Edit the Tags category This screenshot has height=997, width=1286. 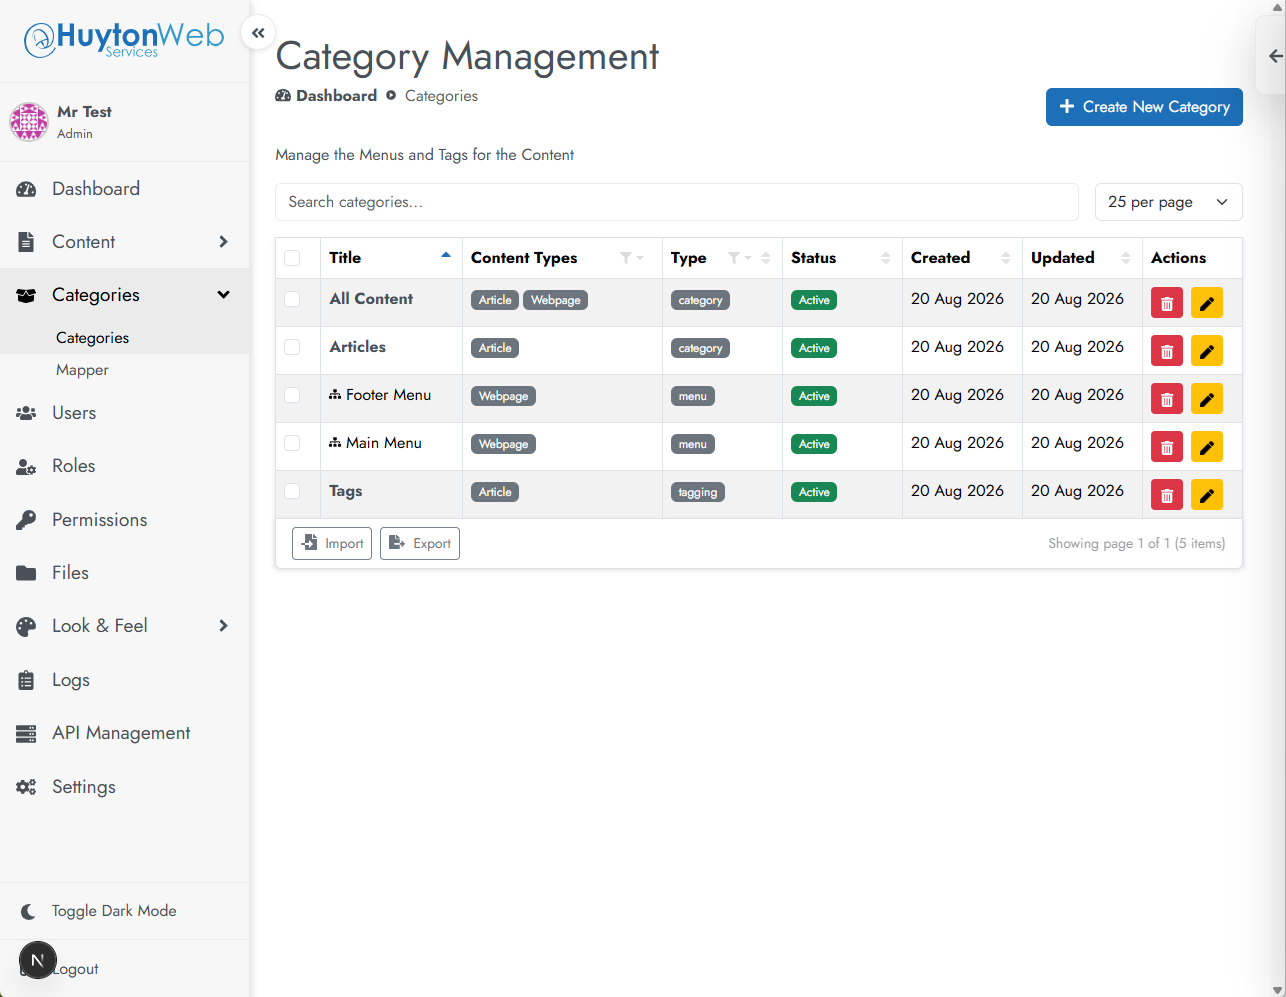pyautogui.click(x=1207, y=495)
